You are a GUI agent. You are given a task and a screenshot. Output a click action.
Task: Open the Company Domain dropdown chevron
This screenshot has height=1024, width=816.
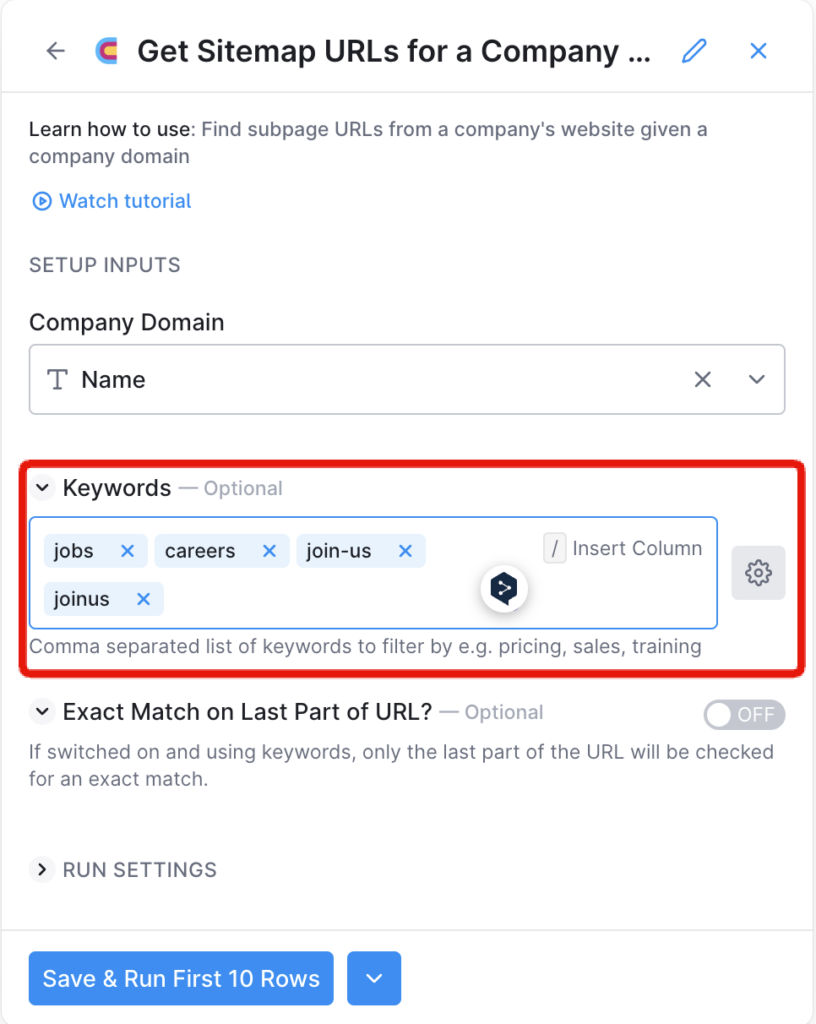[x=757, y=379]
